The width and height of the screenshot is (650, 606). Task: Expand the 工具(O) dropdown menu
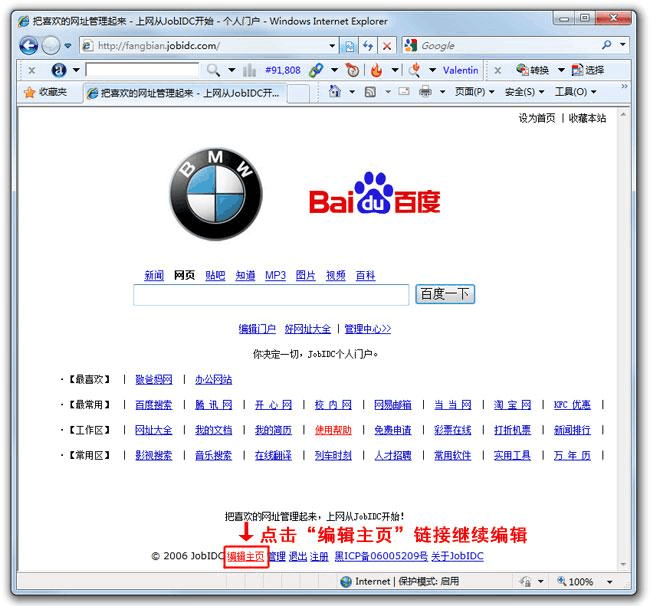pyautogui.click(x=575, y=92)
